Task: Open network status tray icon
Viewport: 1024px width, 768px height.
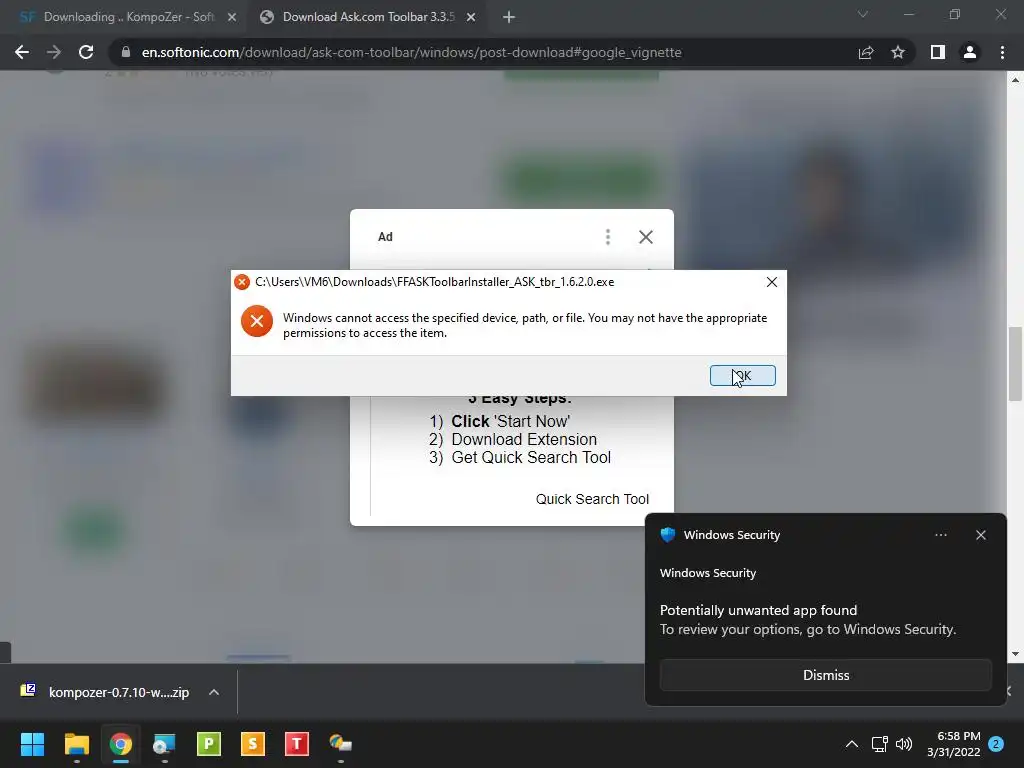Action: 879,744
